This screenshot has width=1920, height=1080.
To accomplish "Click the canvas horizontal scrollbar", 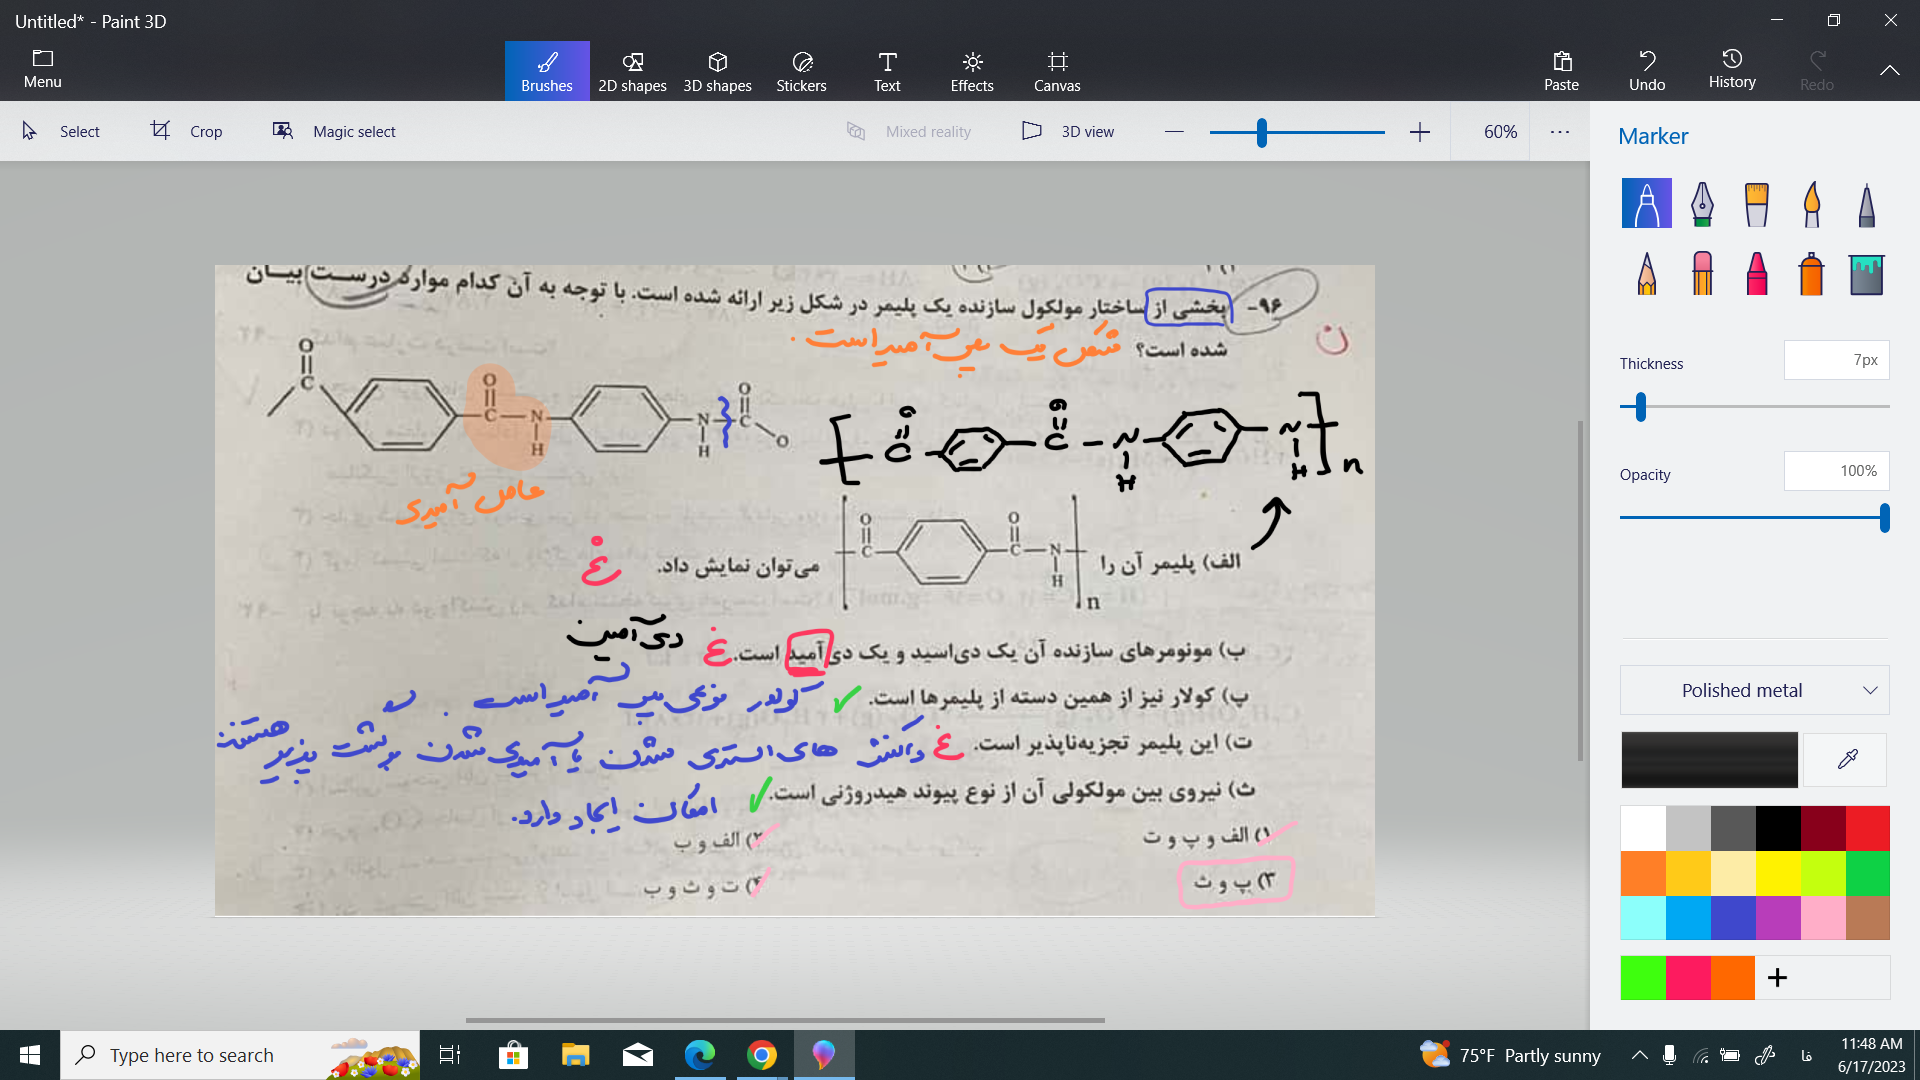I will click(785, 1020).
